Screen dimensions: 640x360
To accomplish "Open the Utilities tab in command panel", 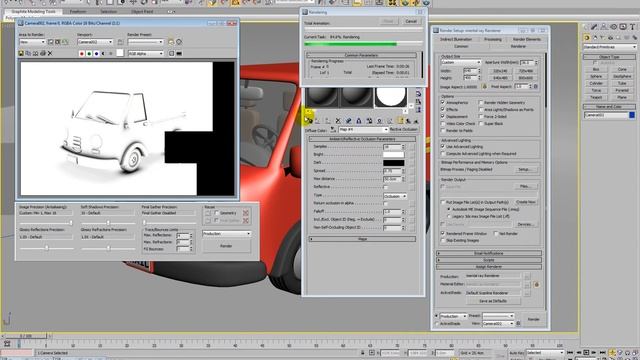I will (x=632, y=27).
